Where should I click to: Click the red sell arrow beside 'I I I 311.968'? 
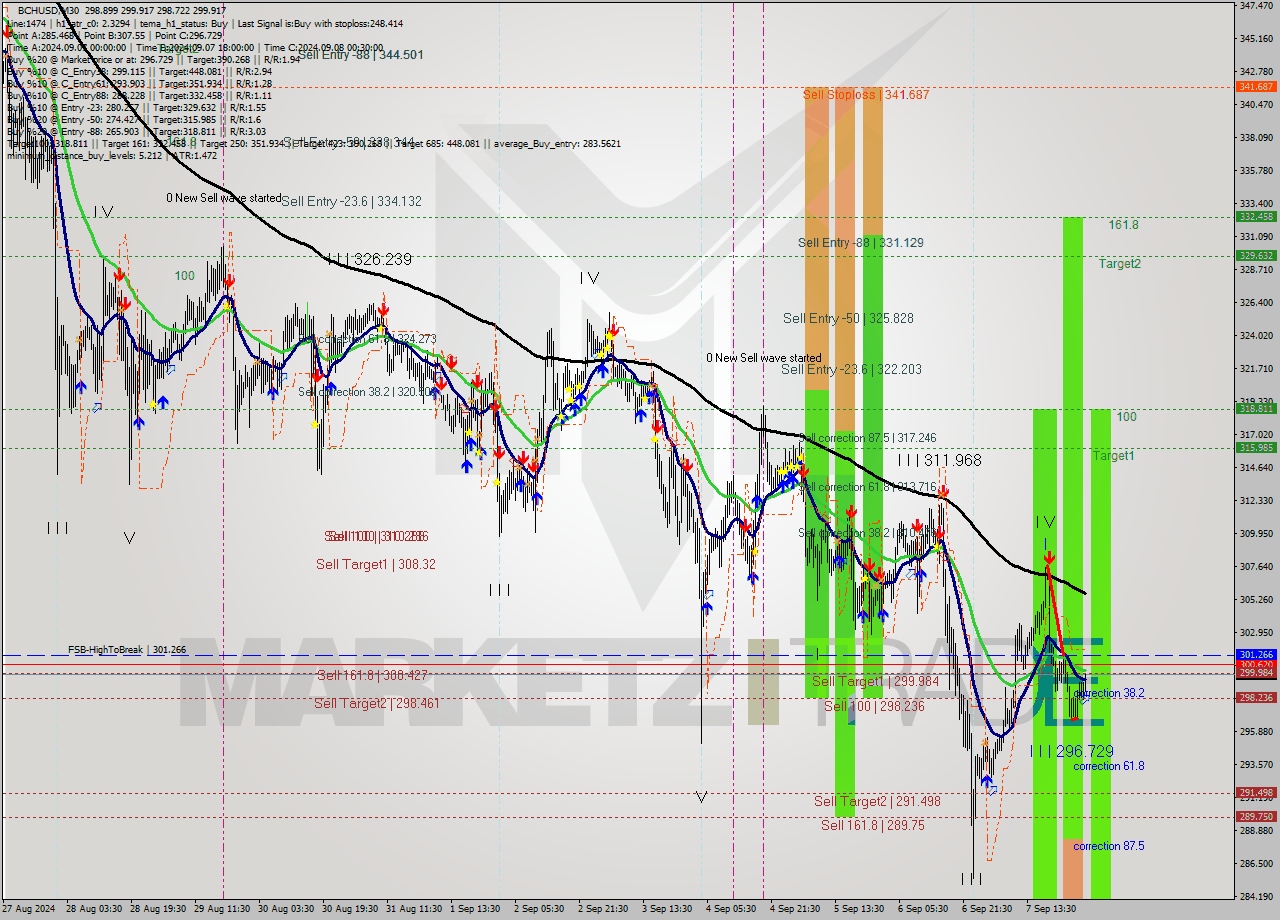tap(943, 491)
